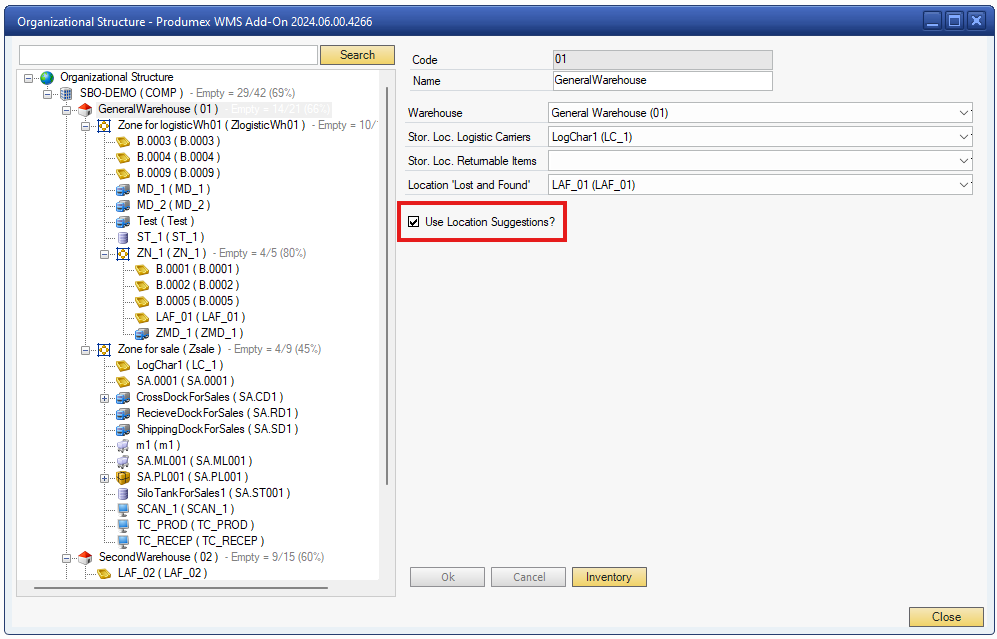The height and width of the screenshot is (639, 997).
Task: Open the Location 'Lost and Found' dropdown
Action: point(963,185)
